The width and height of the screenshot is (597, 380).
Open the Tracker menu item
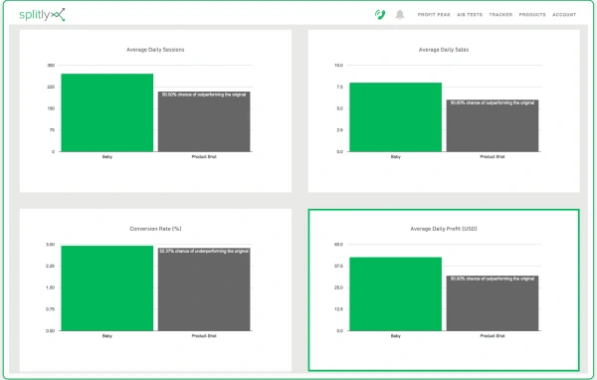pyautogui.click(x=500, y=14)
